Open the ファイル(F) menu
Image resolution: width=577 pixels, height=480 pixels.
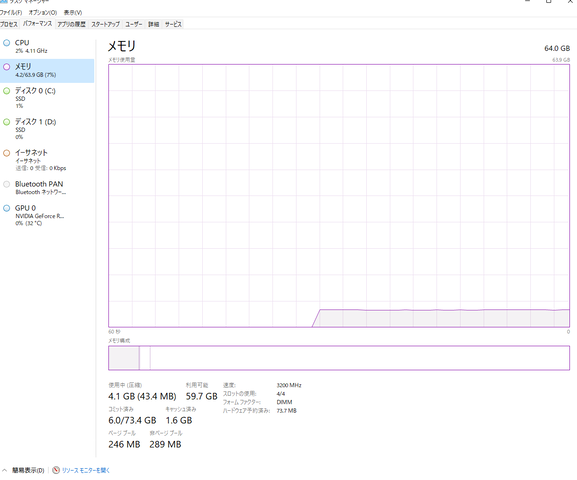pyautogui.click(x=11, y=13)
